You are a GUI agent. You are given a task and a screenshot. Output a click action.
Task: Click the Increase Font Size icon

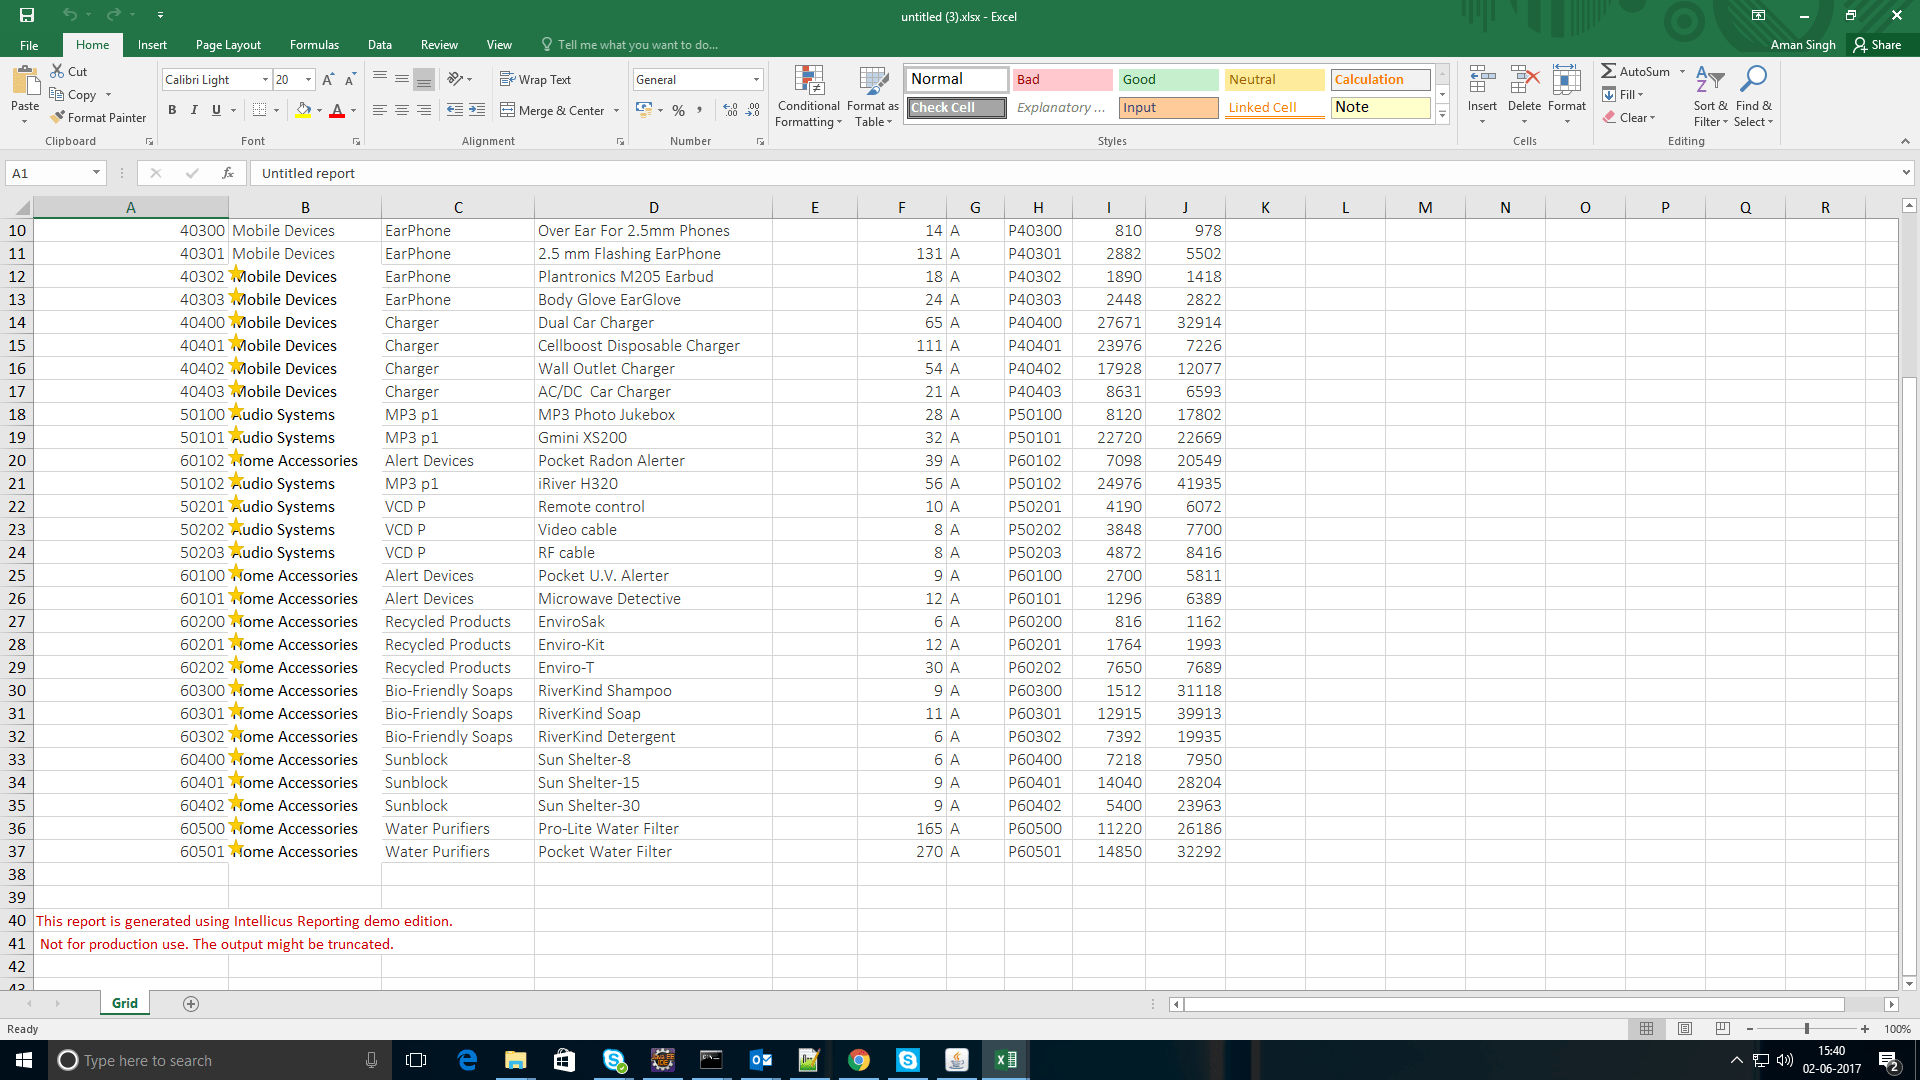[x=328, y=80]
